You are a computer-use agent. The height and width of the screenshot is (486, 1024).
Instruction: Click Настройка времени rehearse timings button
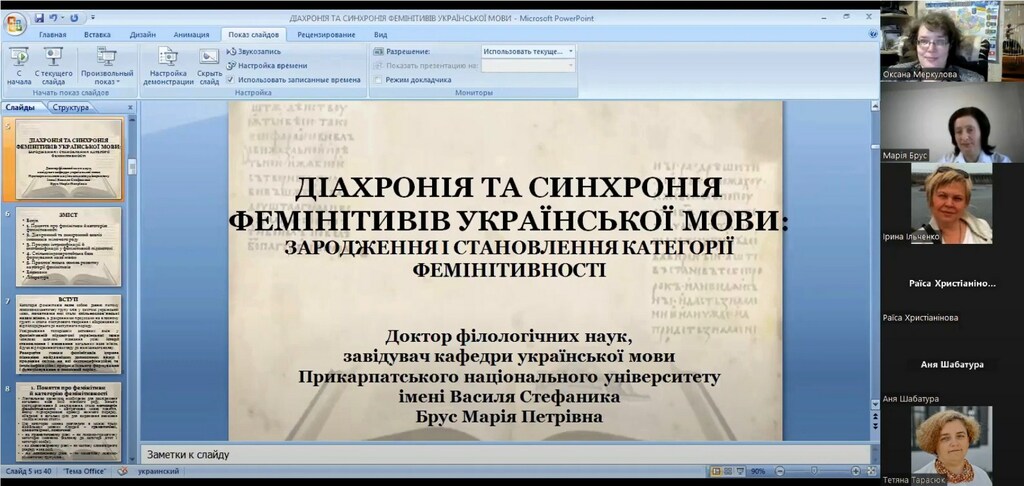tap(265, 65)
